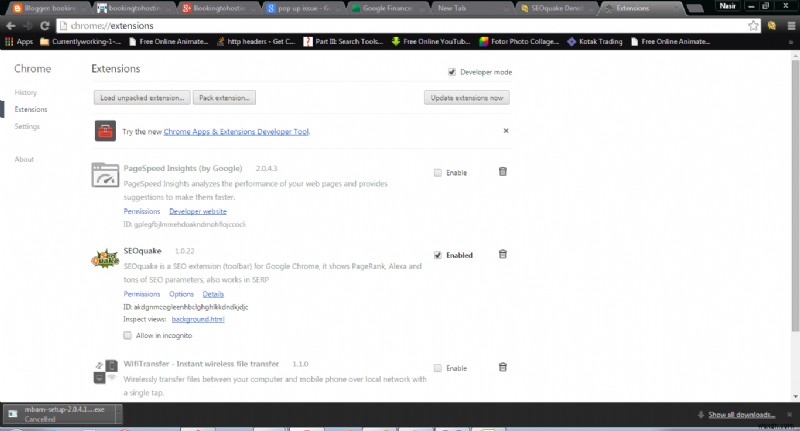Toggle the Developer mode checkbox

tap(452, 72)
